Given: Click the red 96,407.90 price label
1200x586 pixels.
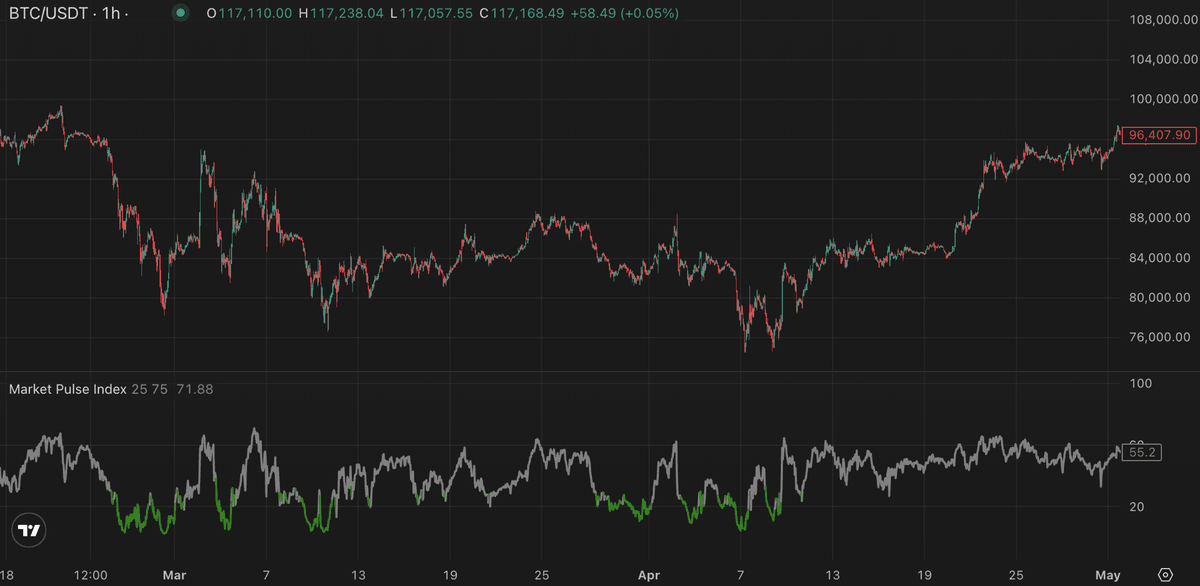Looking at the screenshot, I should (1159, 134).
